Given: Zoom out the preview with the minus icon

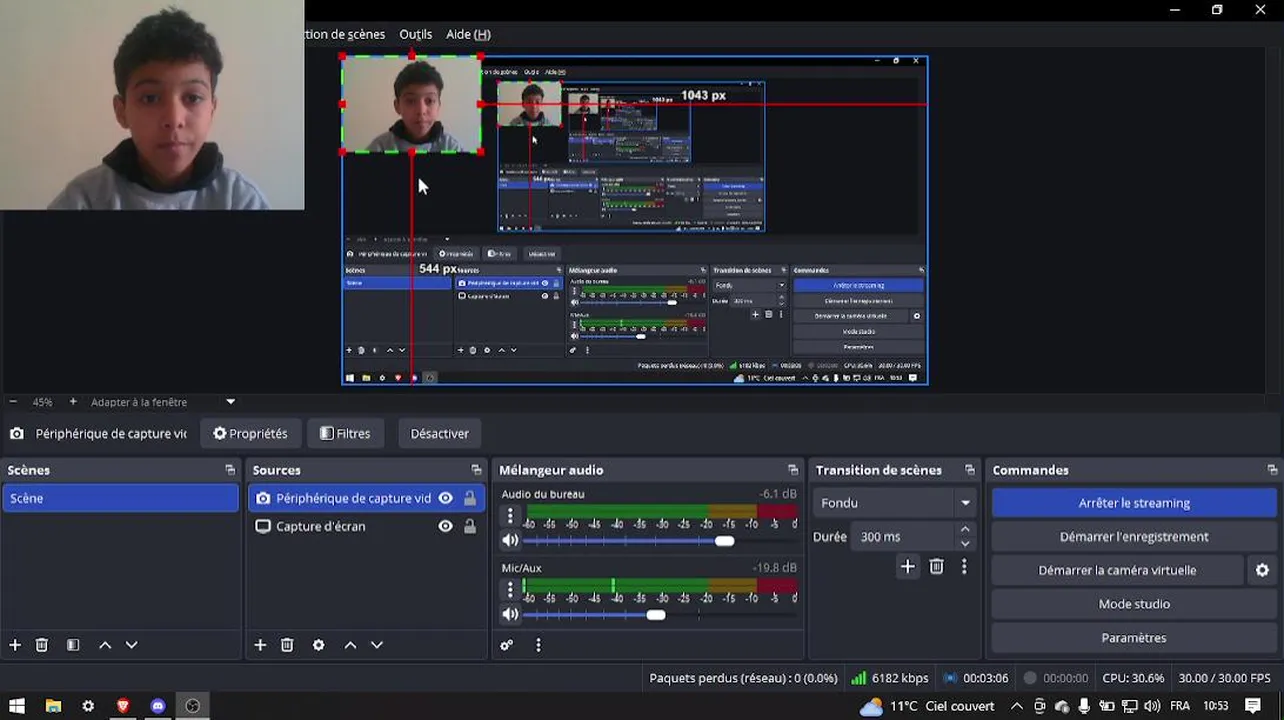Looking at the screenshot, I should (13, 402).
